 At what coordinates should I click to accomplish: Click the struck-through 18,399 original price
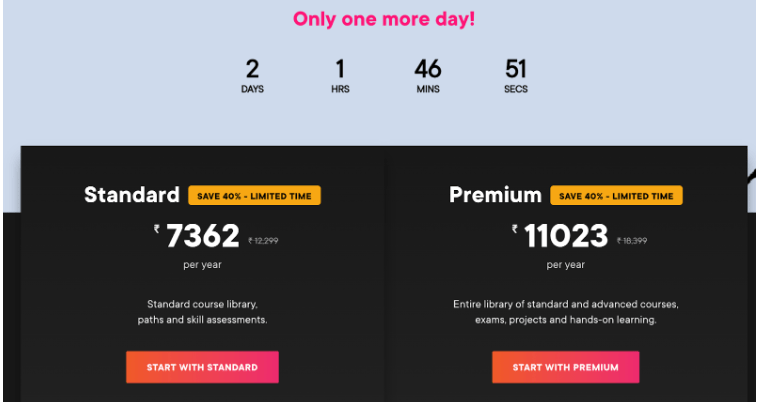(631, 240)
